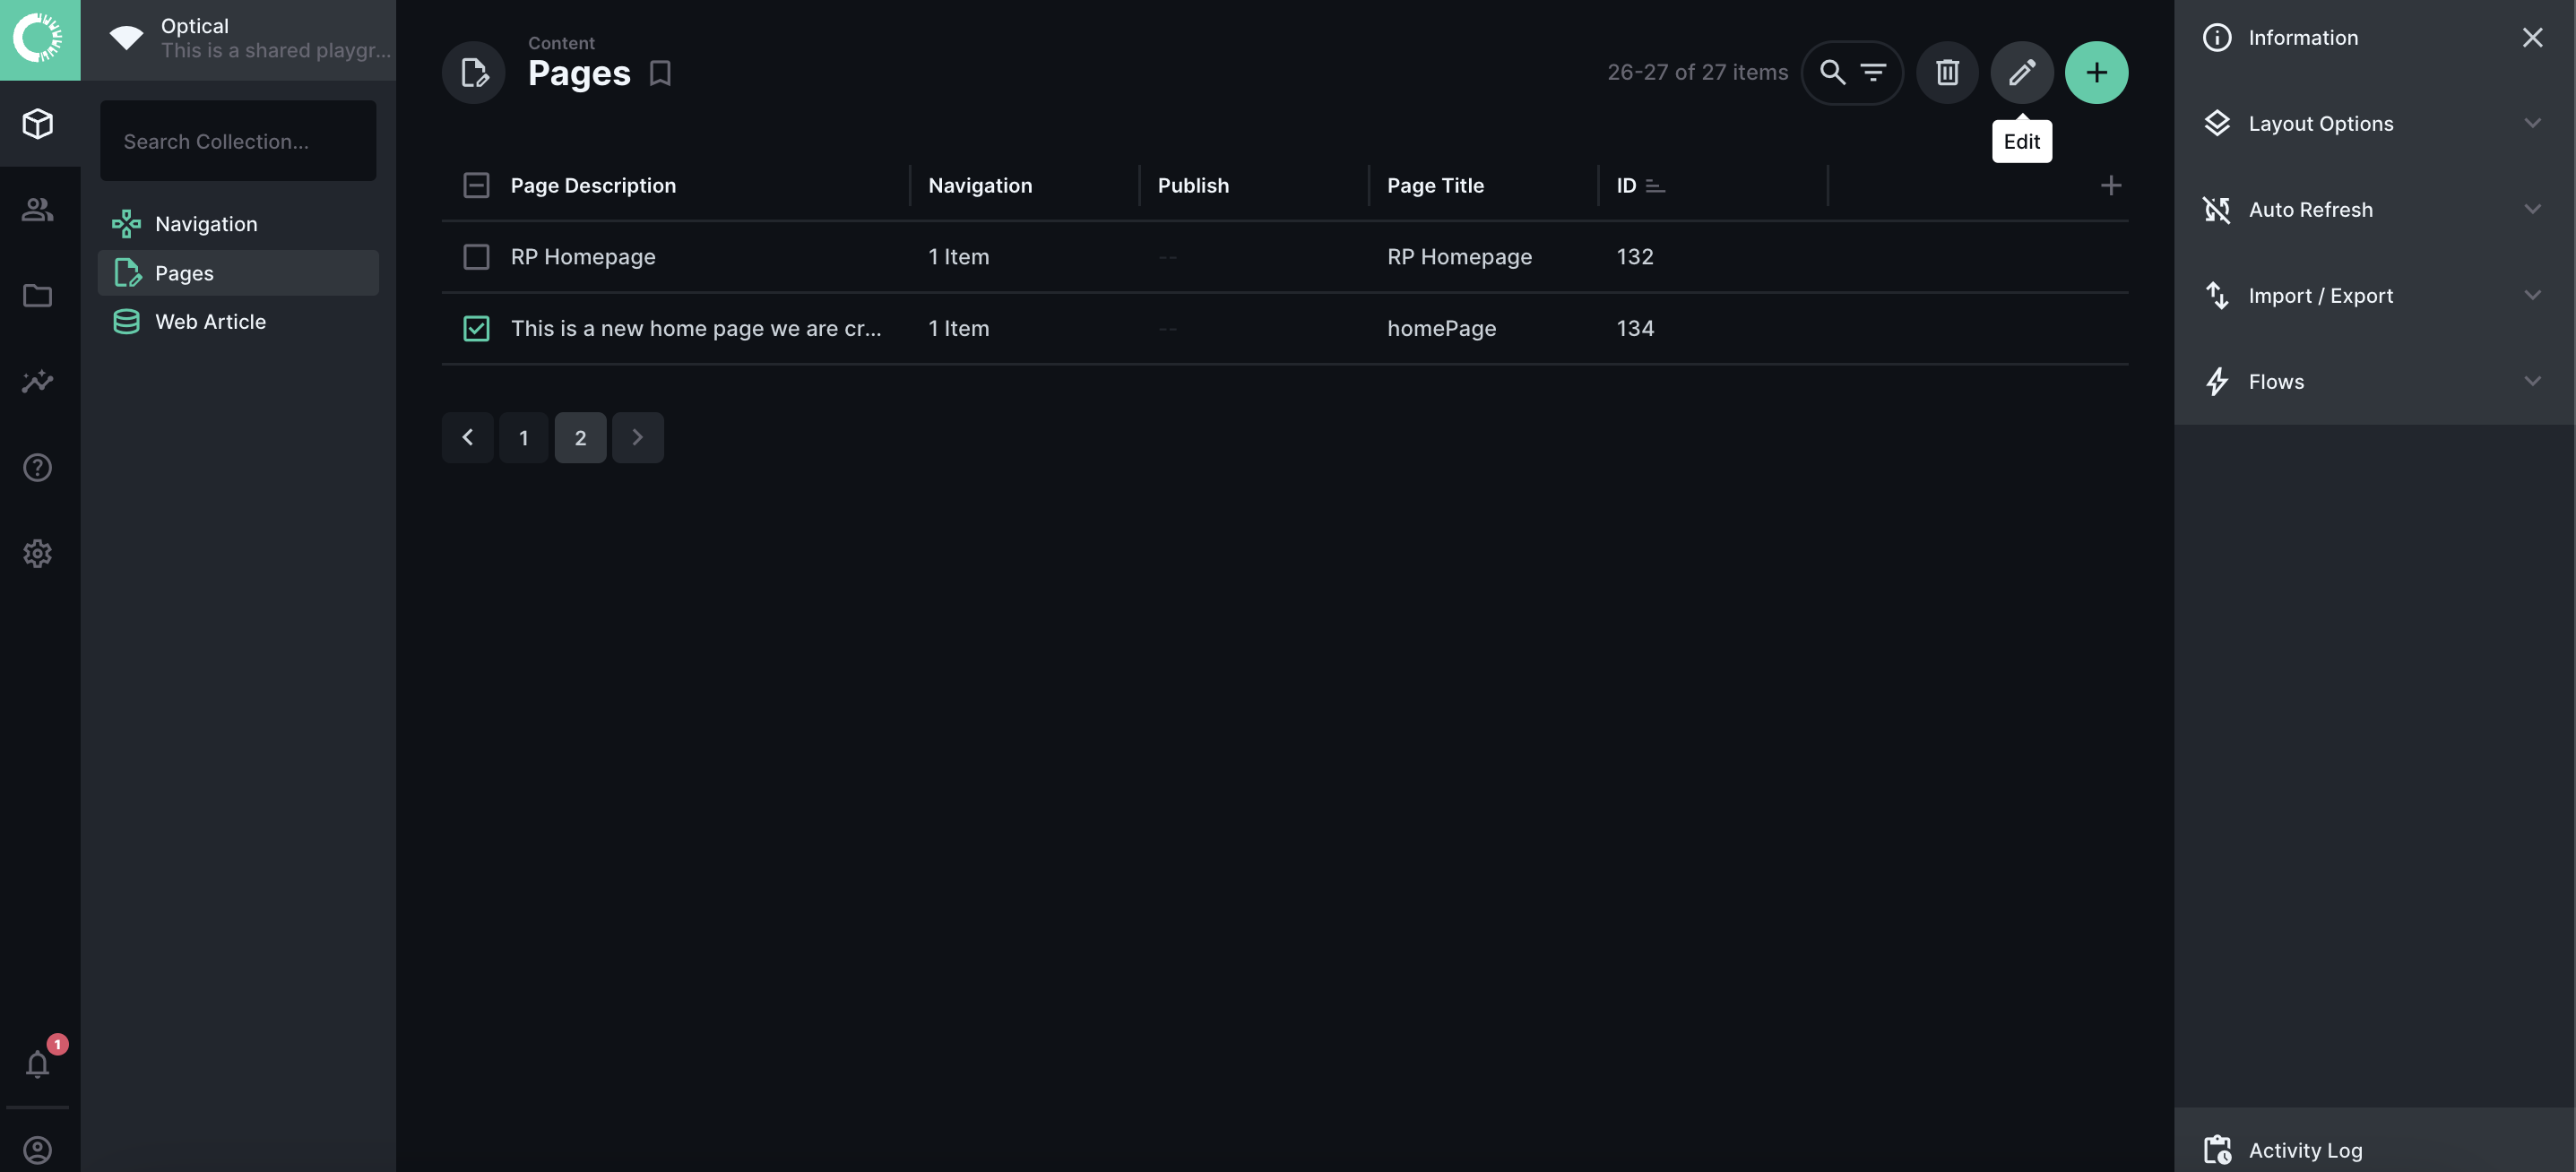
Task: Open the Insights module icon
Action: pyautogui.click(x=38, y=381)
